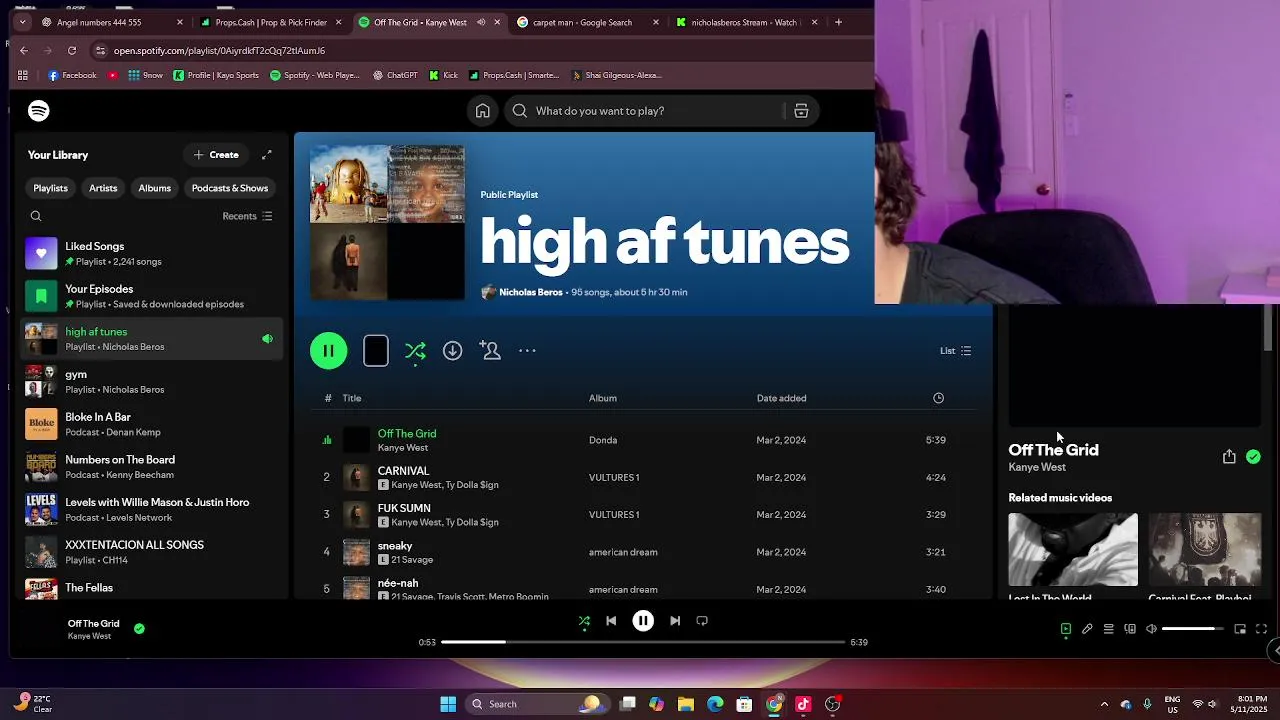1280x720 pixels.
Task: Open the Kick bookmark
Action: [x=443, y=75]
